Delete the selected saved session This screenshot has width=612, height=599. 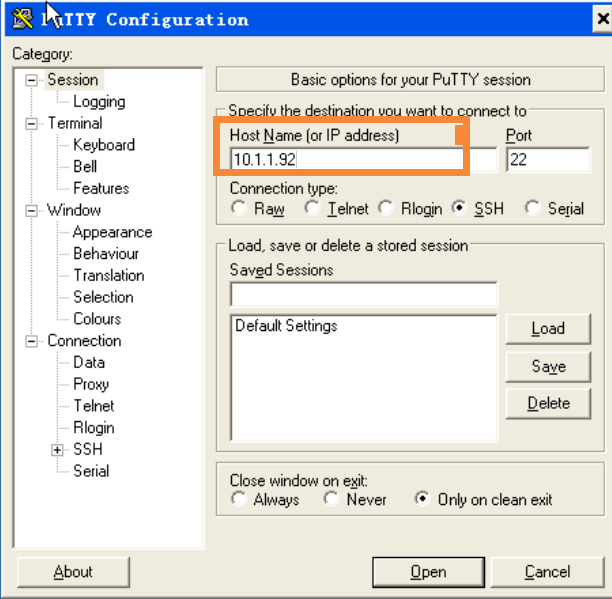[x=548, y=403]
